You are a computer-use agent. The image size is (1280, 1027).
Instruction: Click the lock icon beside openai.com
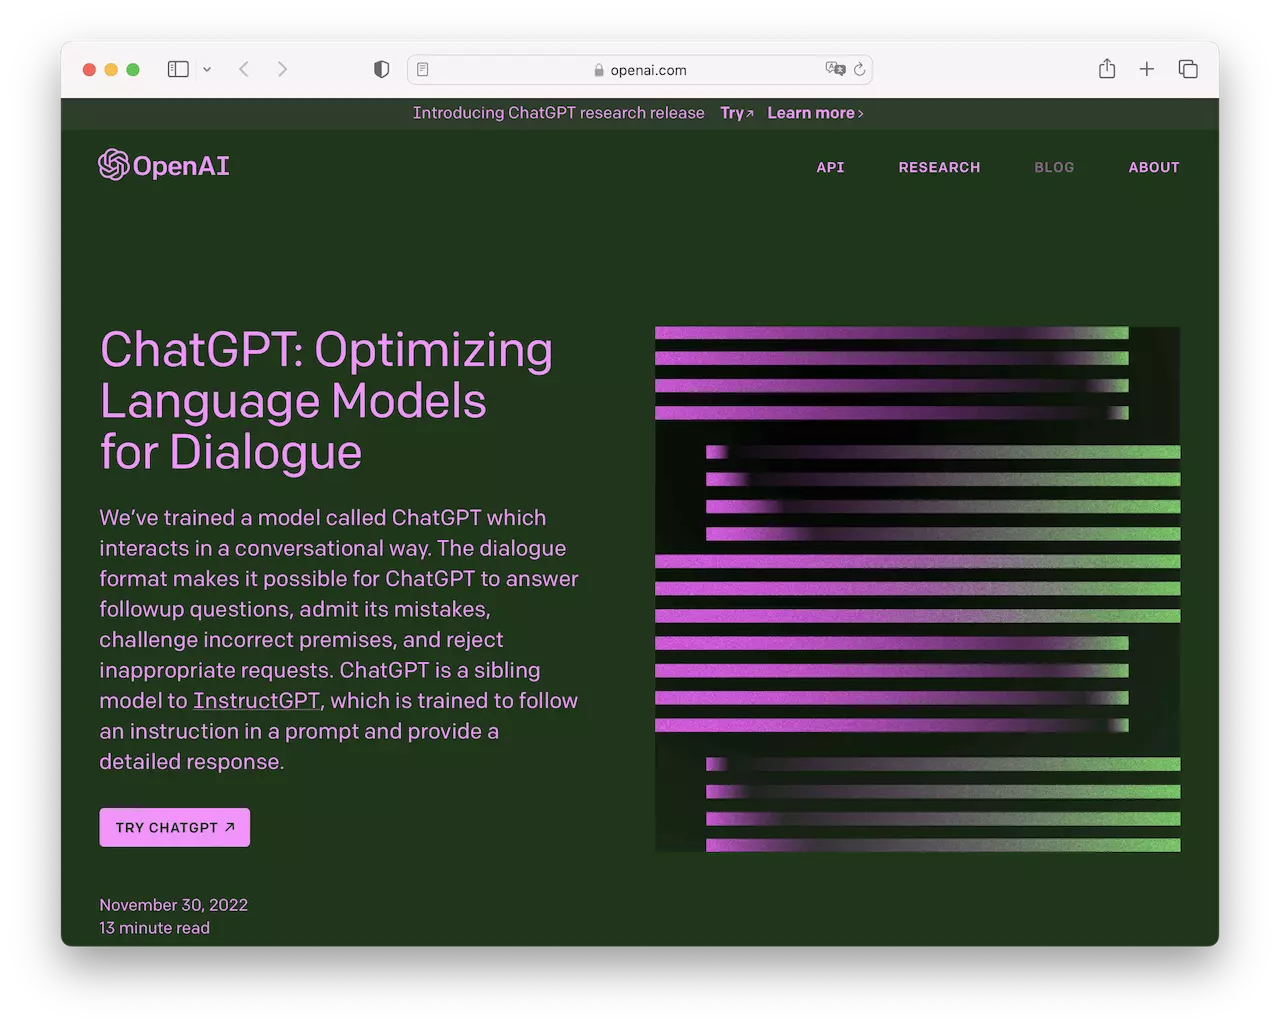pyautogui.click(x=599, y=70)
